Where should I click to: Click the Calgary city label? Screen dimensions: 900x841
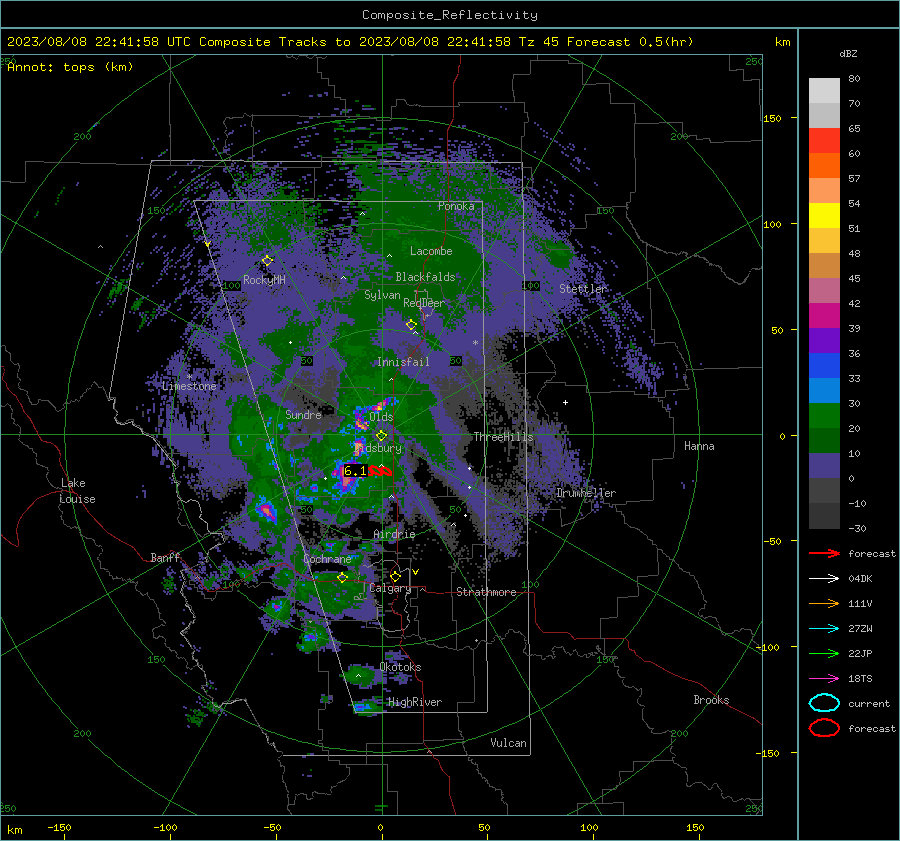(390, 588)
